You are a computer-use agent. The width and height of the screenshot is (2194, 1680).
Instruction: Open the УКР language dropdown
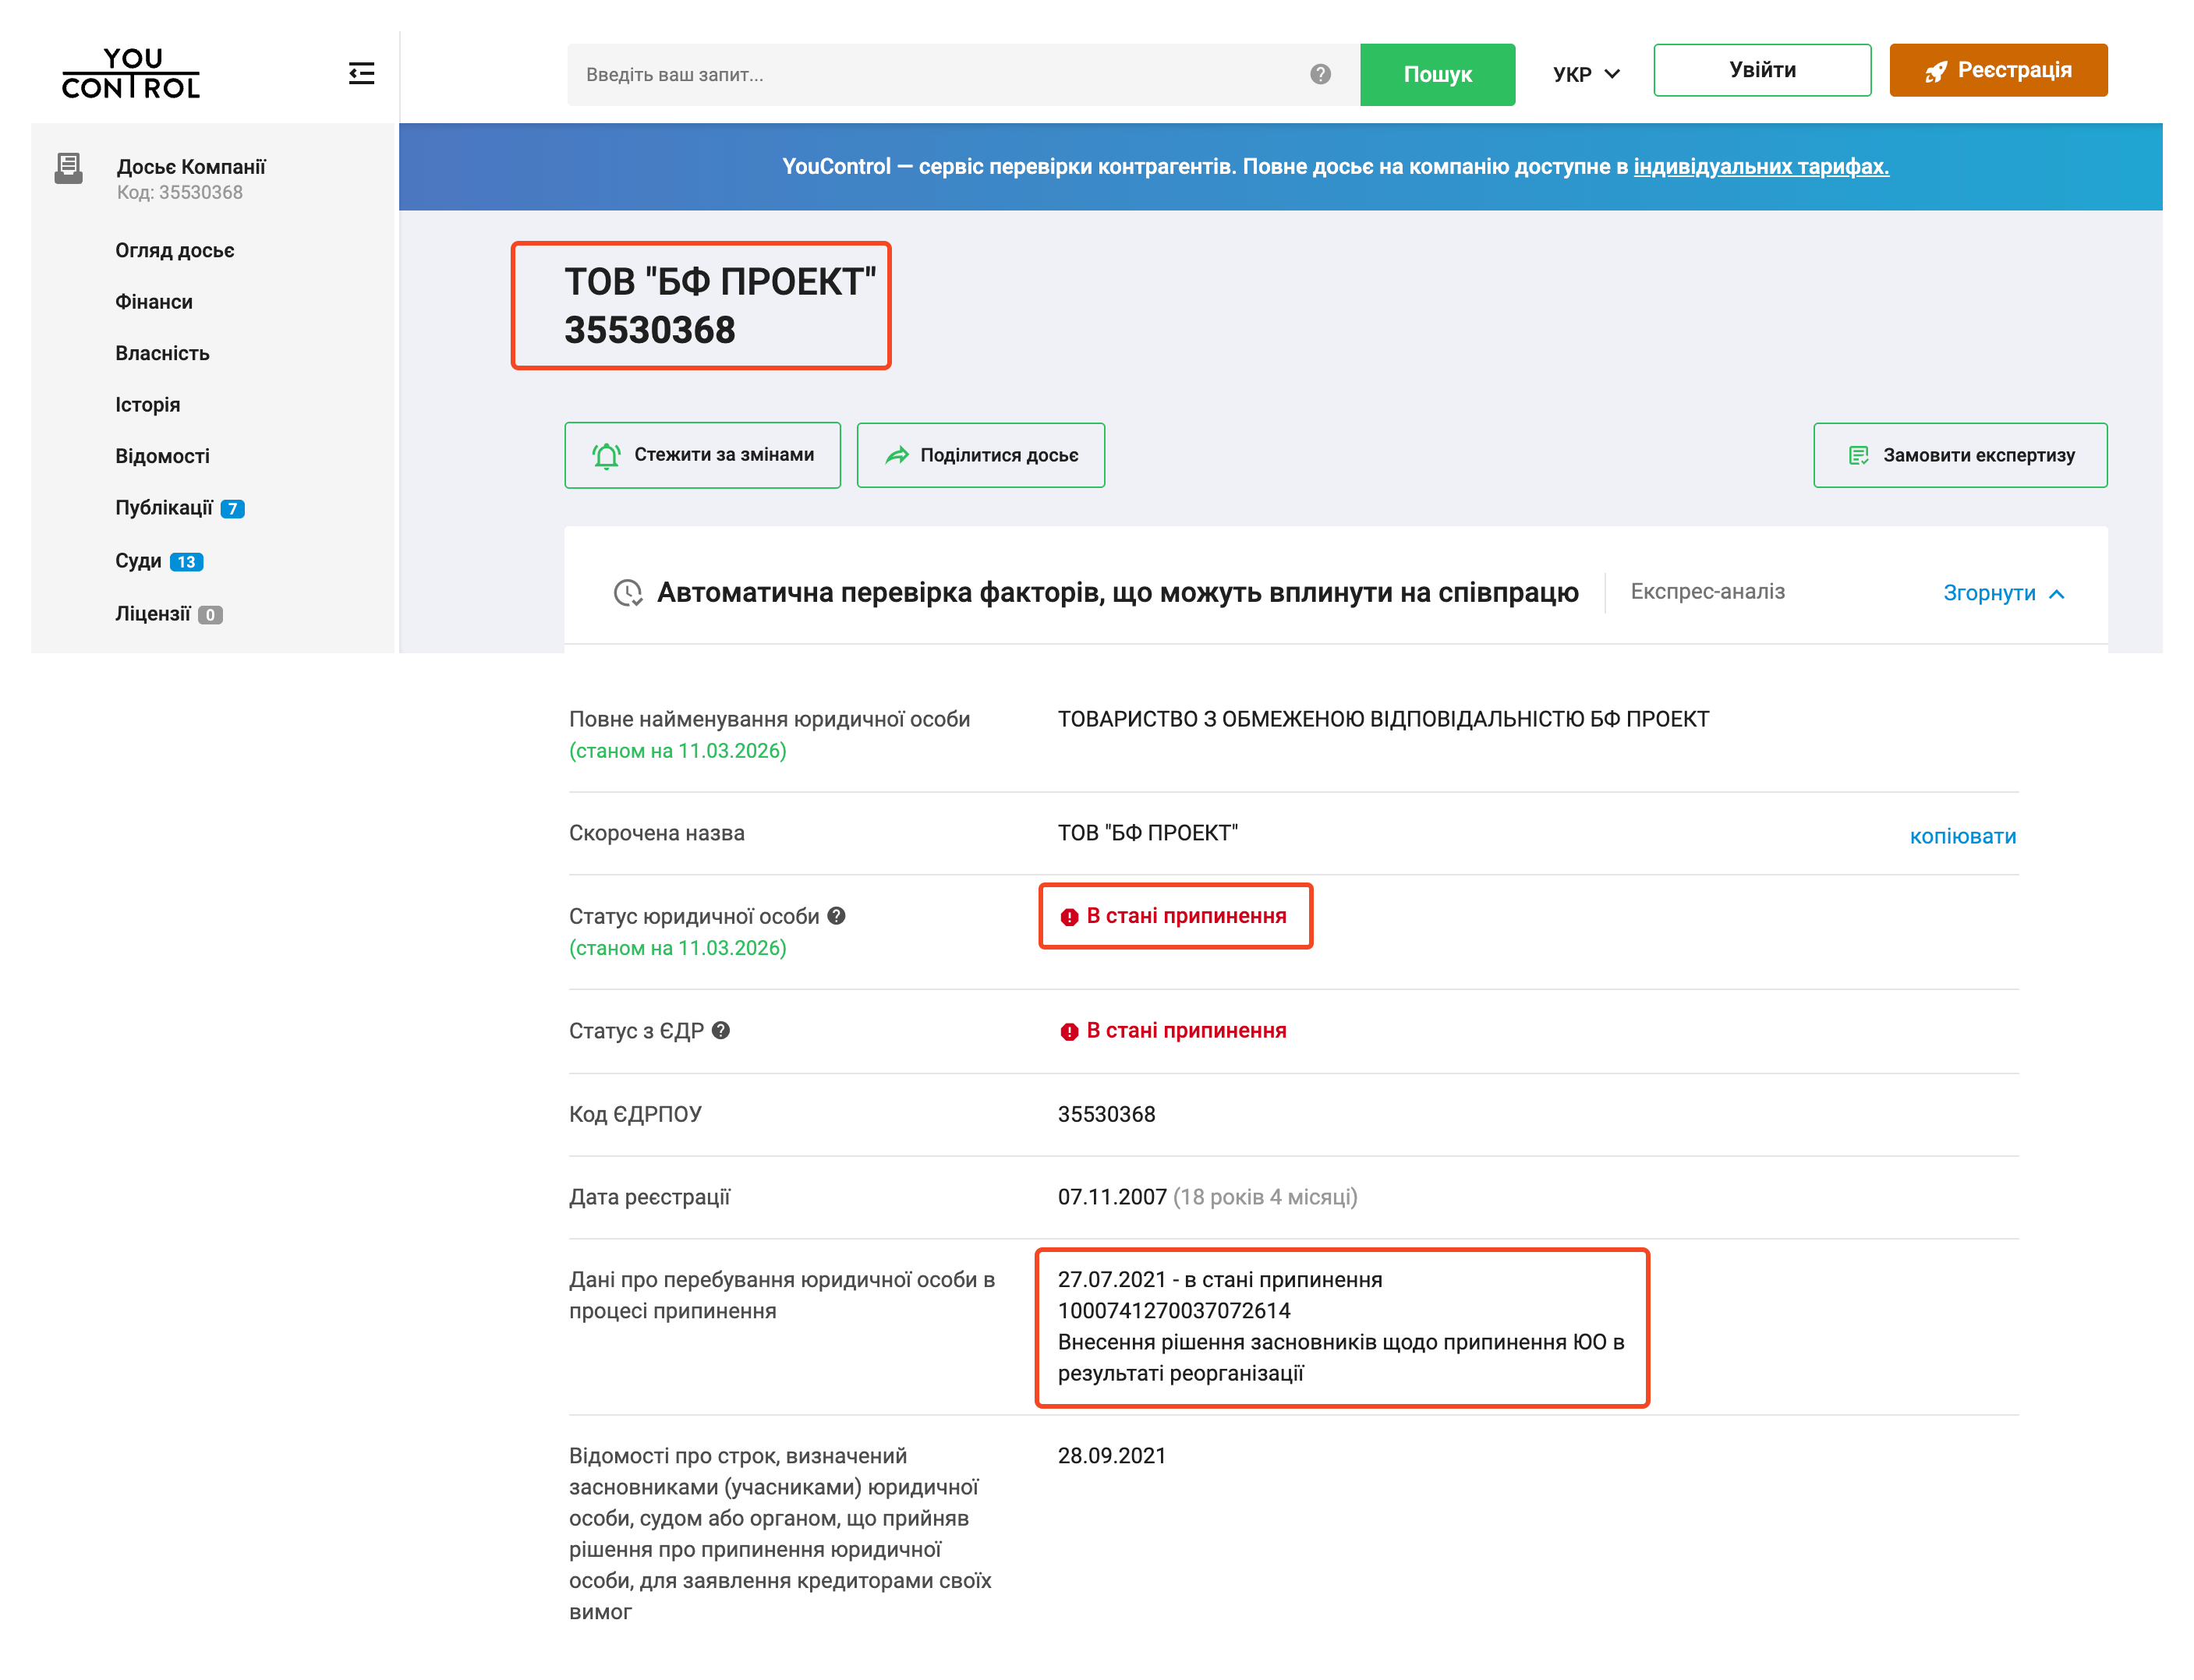click(x=1585, y=73)
